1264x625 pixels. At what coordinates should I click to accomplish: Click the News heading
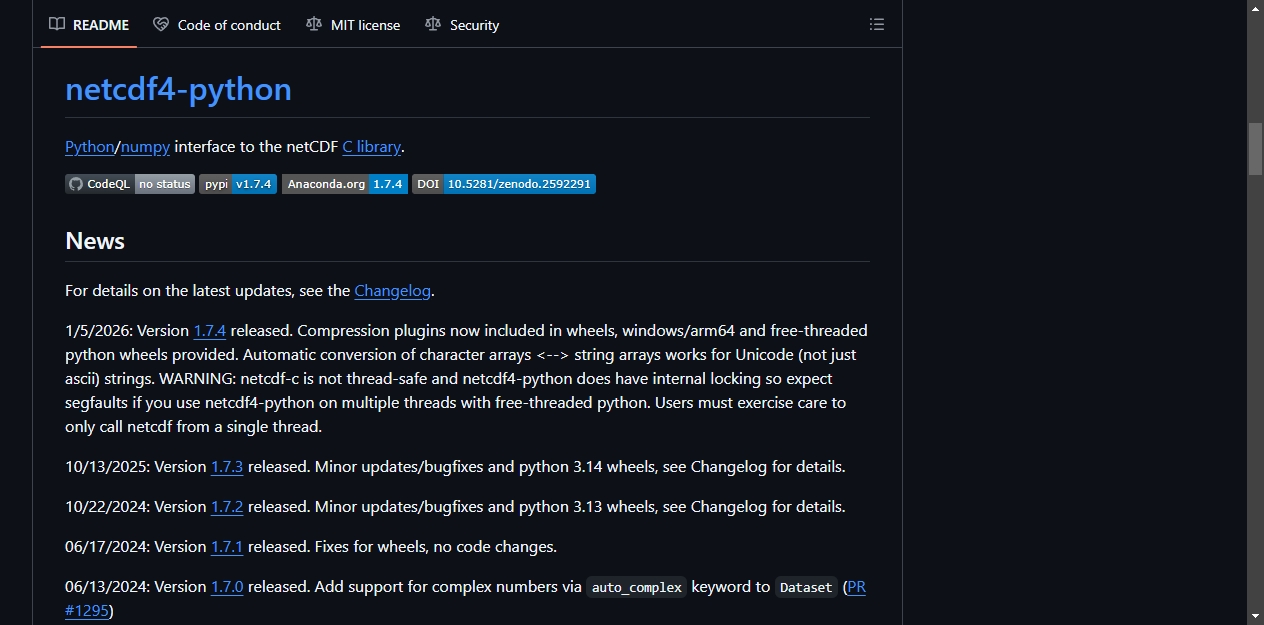pyautogui.click(x=95, y=241)
